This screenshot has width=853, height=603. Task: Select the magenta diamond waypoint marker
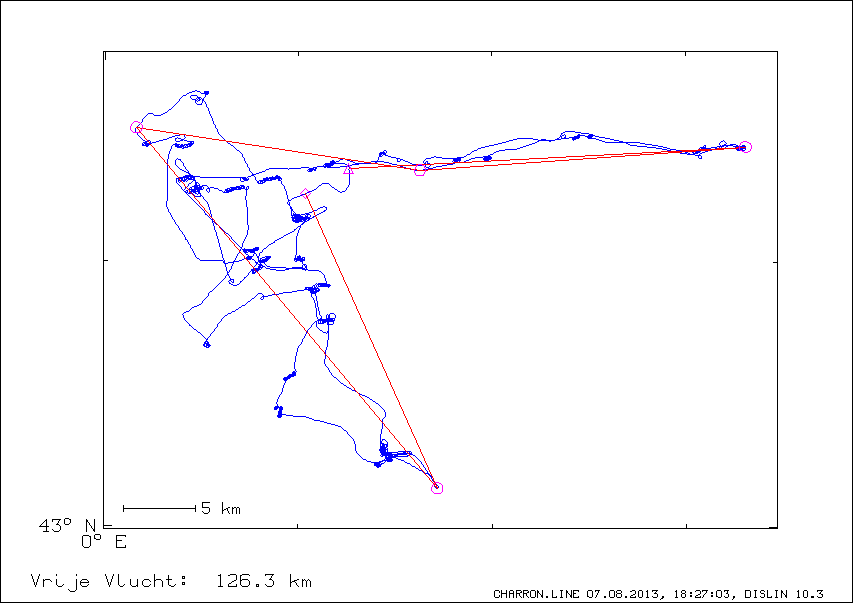click(x=305, y=192)
